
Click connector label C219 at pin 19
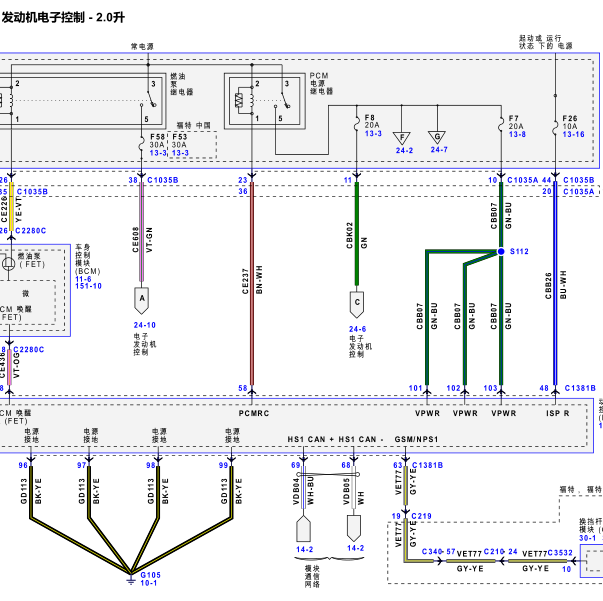421,516
